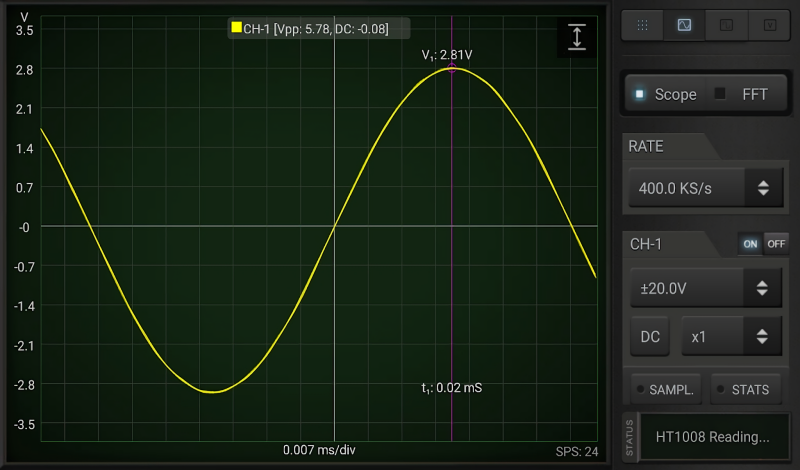The width and height of the screenshot is (800, 470).
Task: Click the yellow CH-1 legend square
Action: point(236,28)
